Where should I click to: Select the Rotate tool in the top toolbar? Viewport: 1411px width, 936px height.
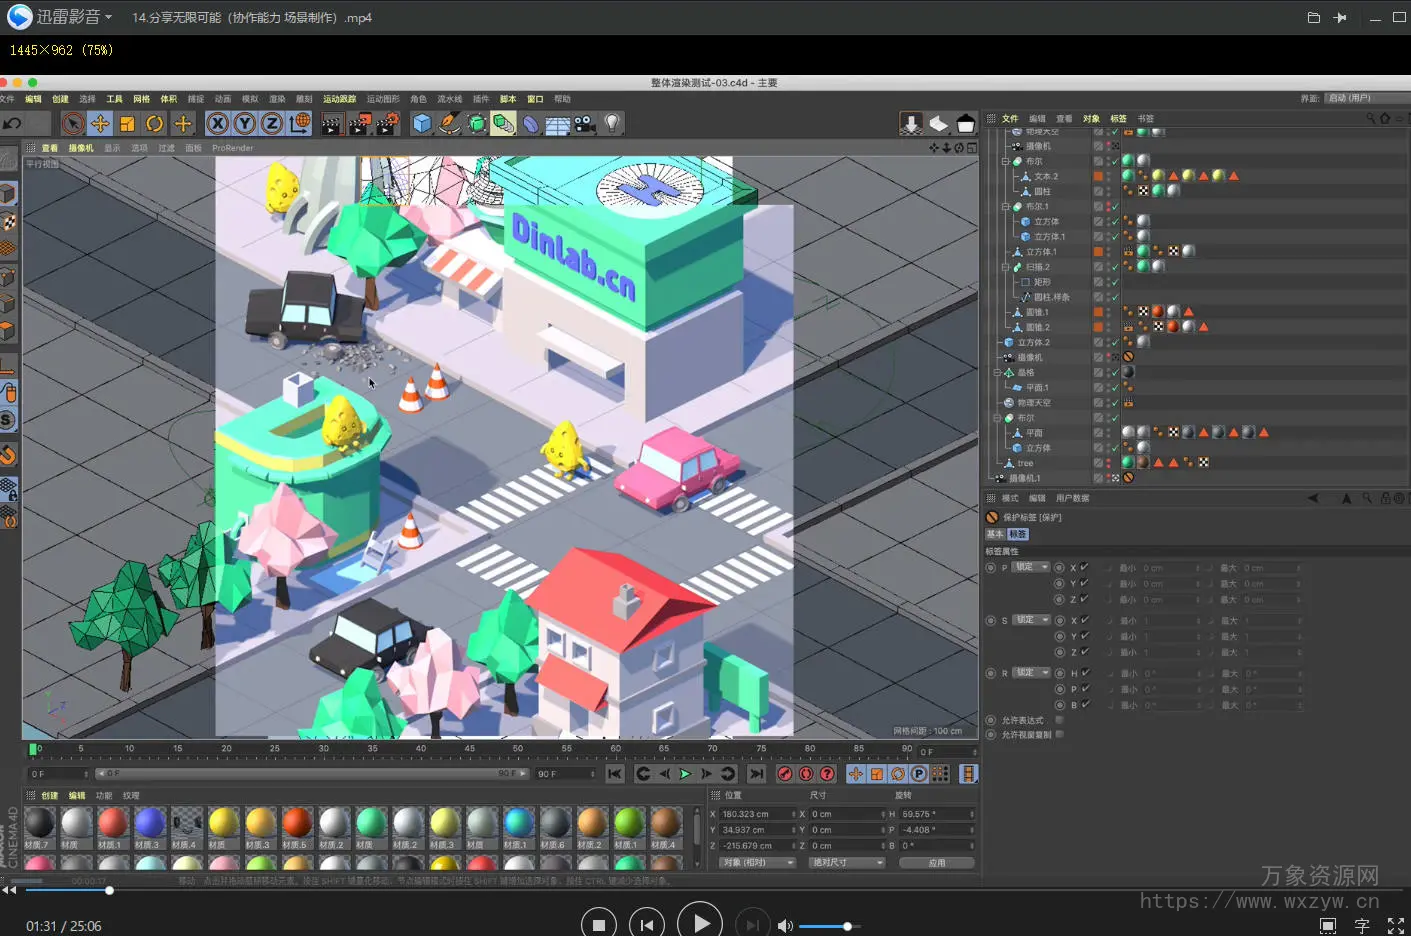click(x=155, y=123)
